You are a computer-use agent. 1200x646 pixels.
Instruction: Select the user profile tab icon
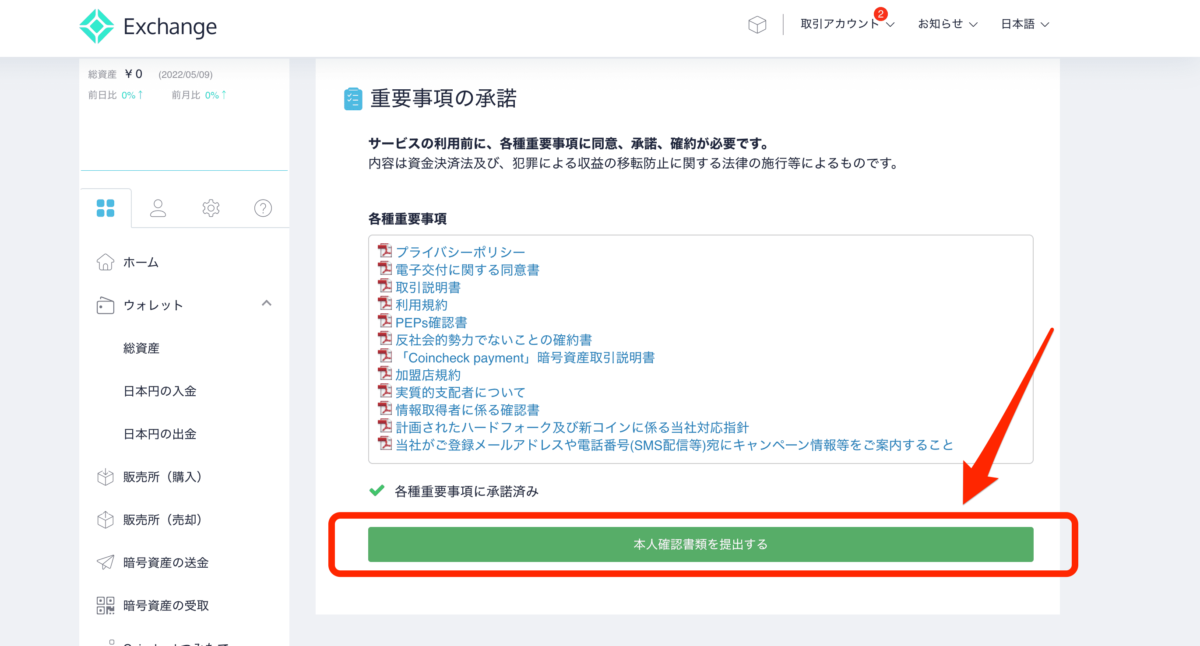coord(158,208)
